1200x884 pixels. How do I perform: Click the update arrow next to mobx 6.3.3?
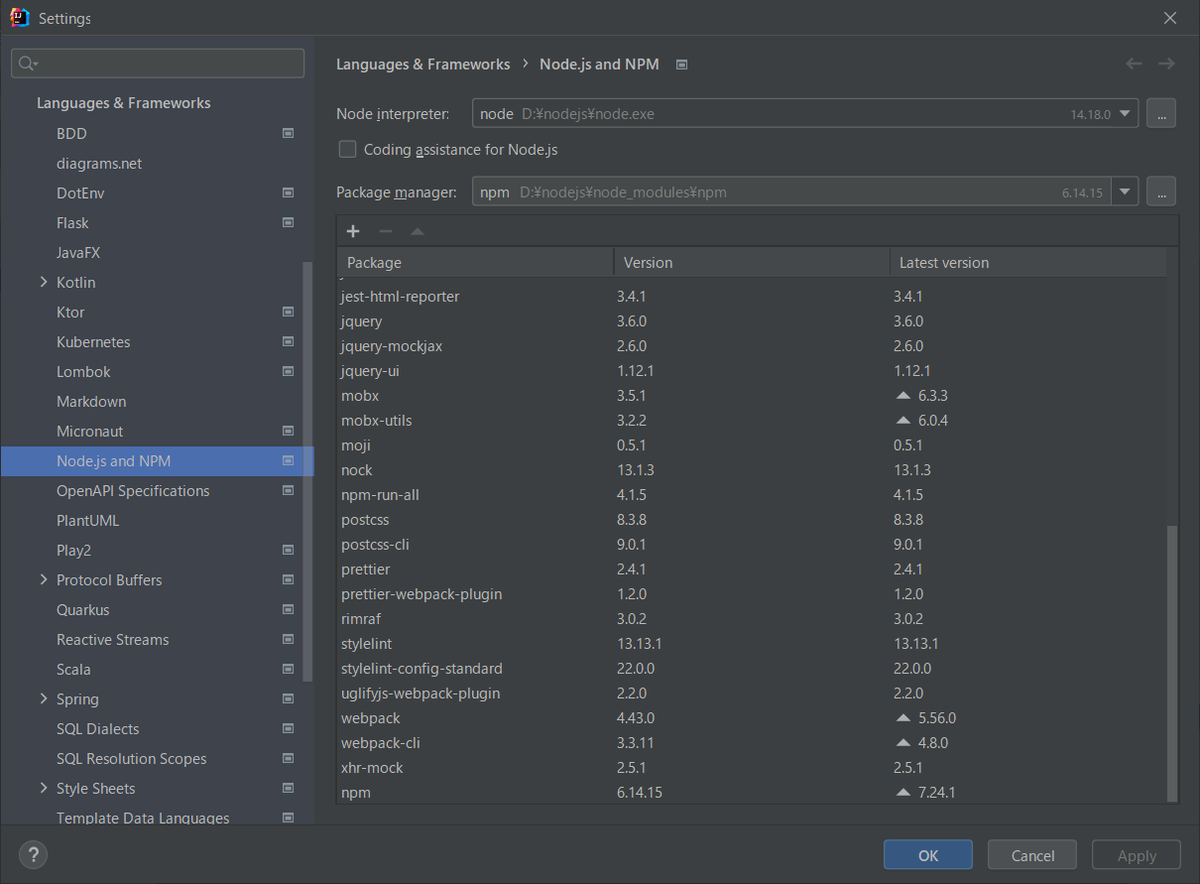click(x=903, y=396)
